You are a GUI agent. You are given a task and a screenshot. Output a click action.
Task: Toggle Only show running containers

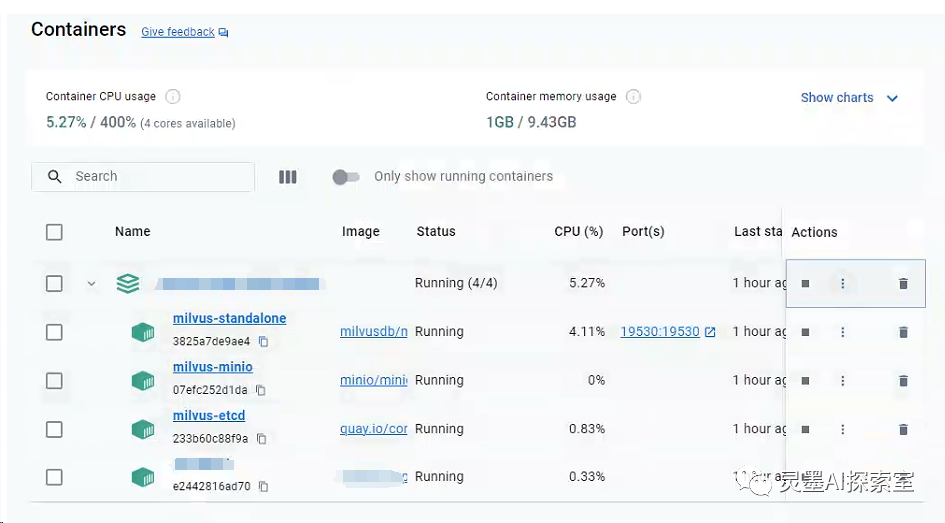click(346, 177)
